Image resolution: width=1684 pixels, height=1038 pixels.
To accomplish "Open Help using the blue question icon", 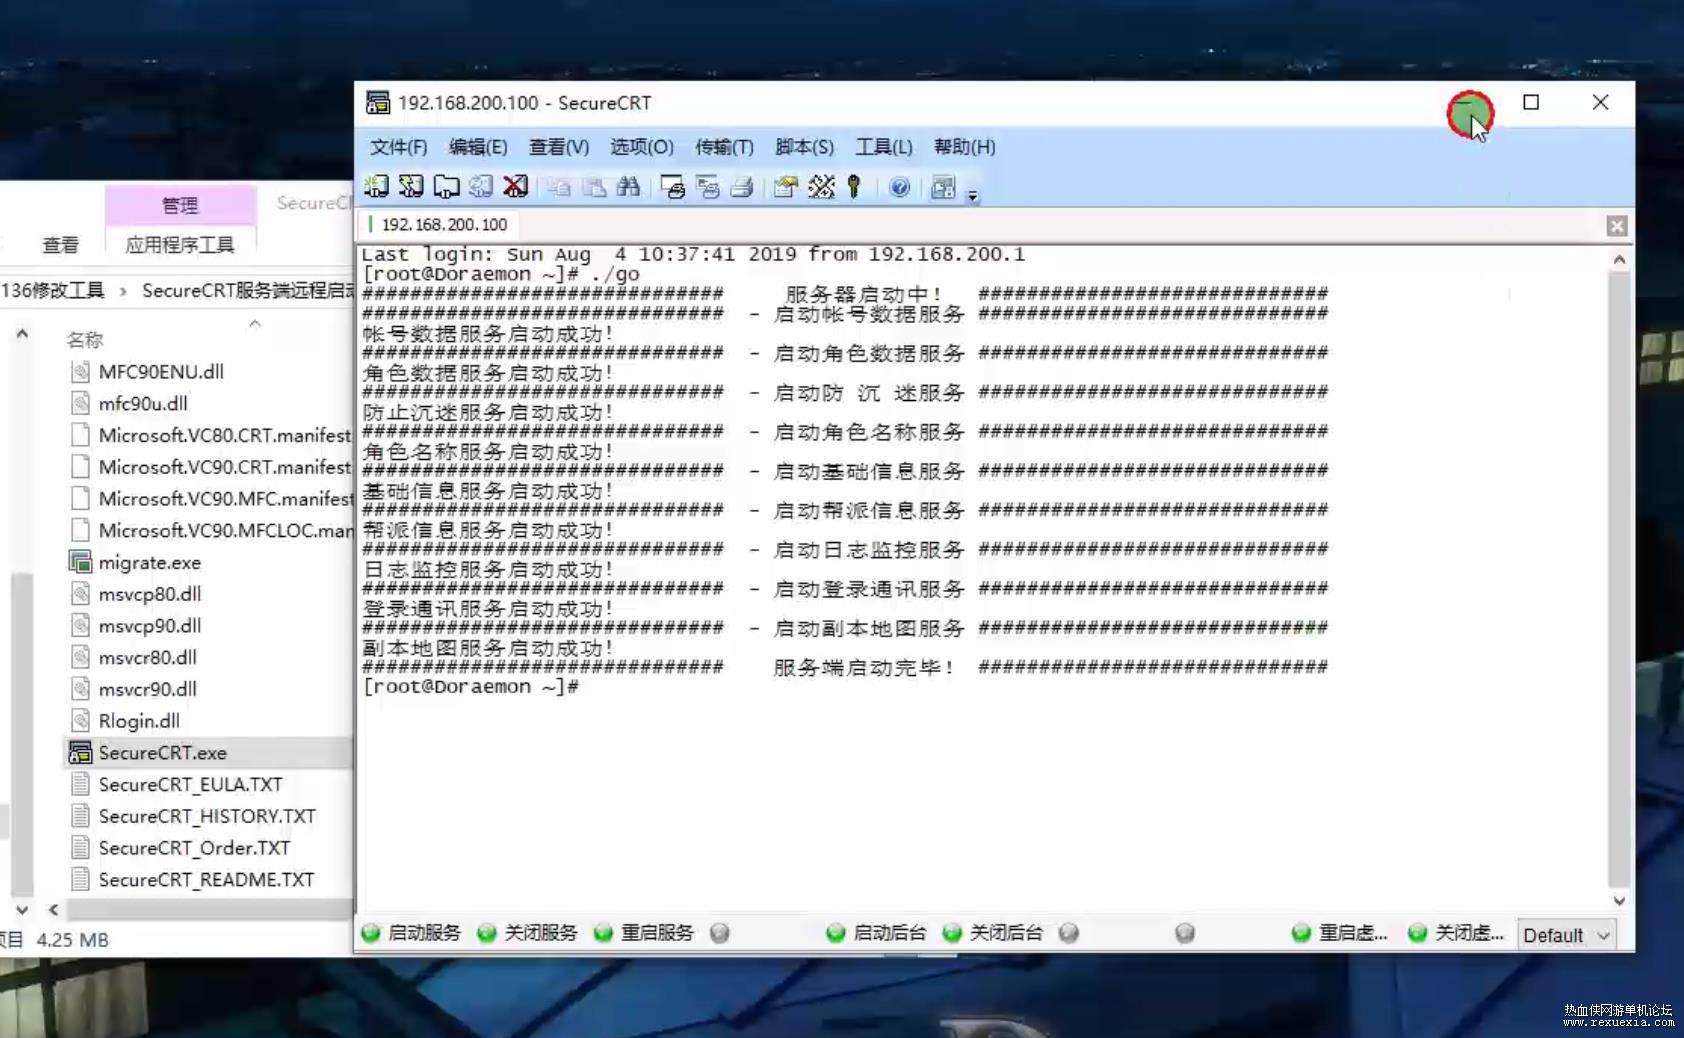I will (x=900, y=187).
